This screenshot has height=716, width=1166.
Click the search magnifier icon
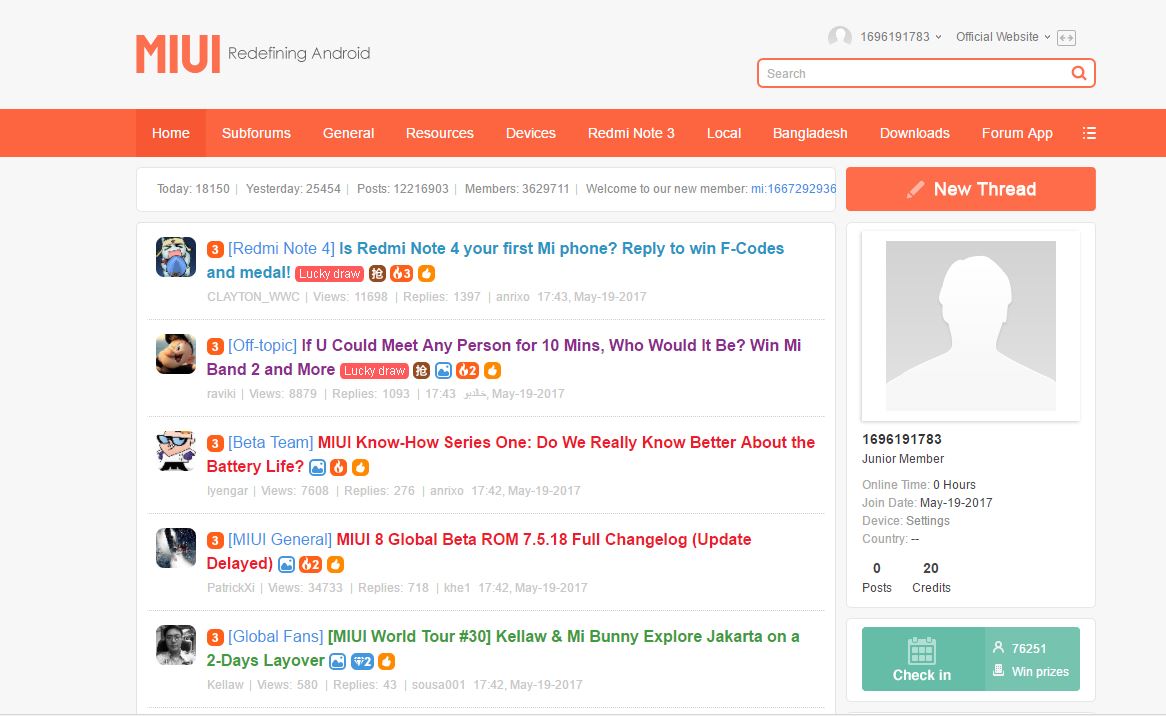1078,73
